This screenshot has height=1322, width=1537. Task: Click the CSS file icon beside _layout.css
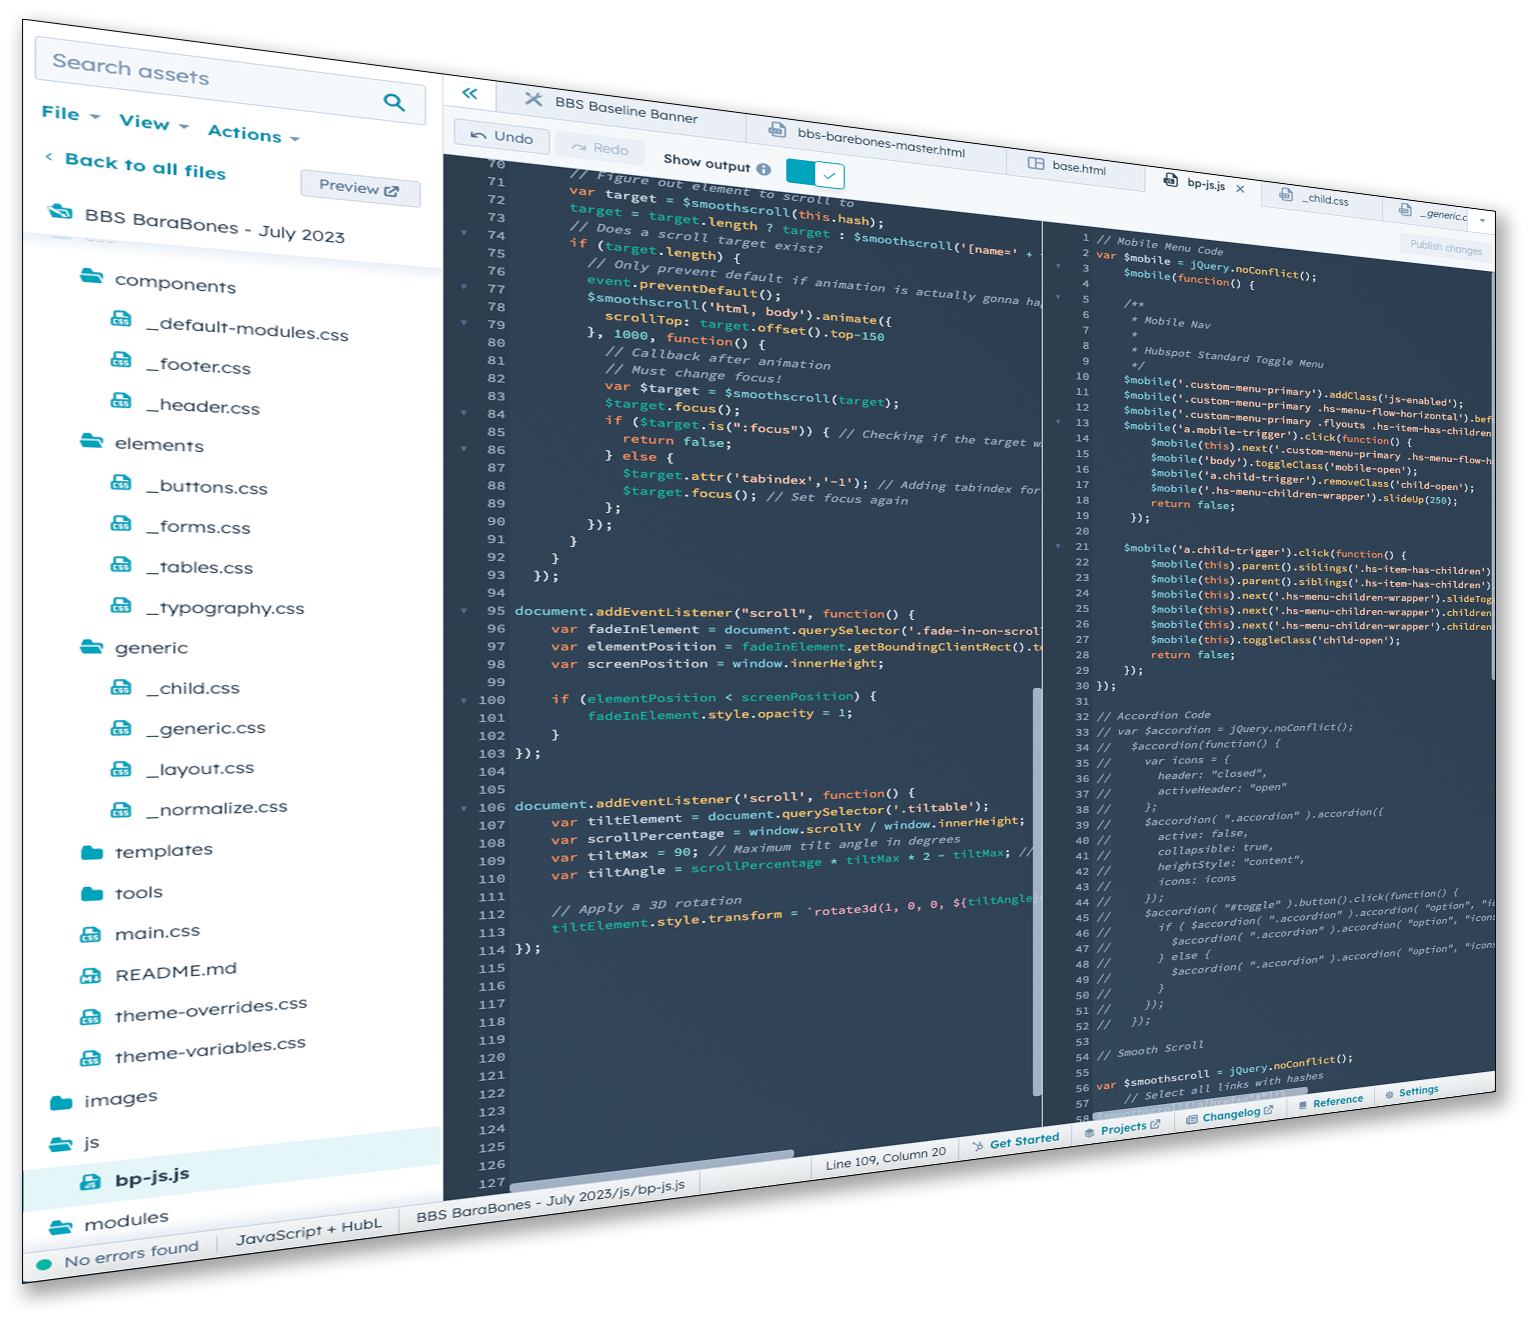(x=121, y=769)
